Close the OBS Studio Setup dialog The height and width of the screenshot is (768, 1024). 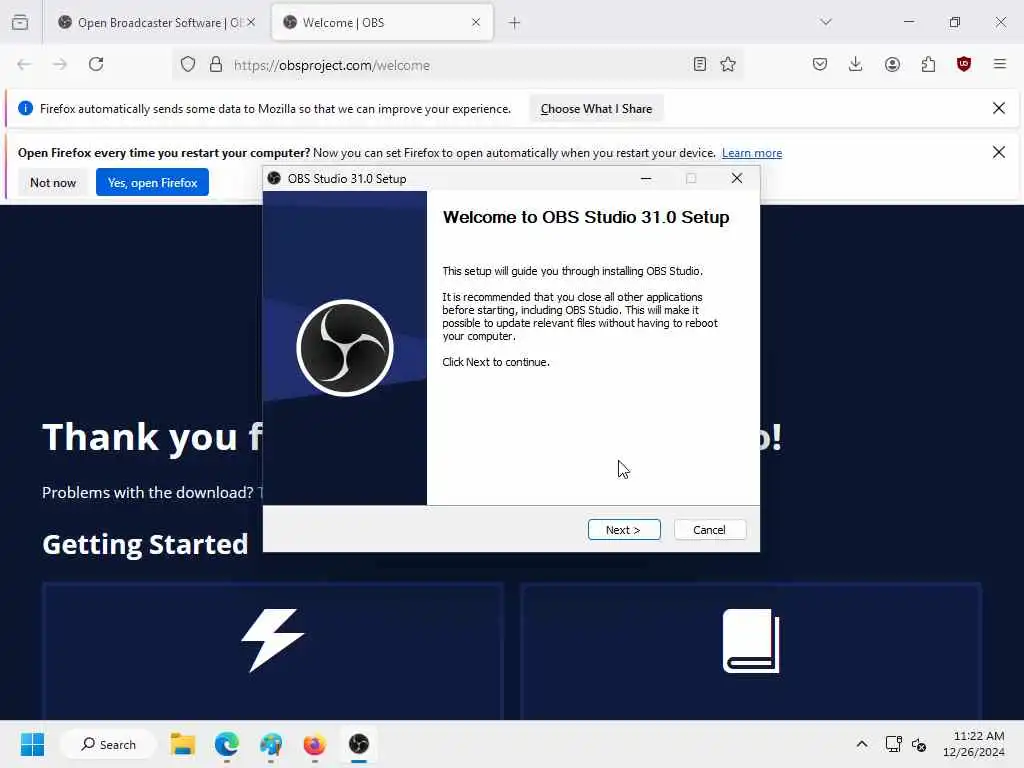point(737,178)
